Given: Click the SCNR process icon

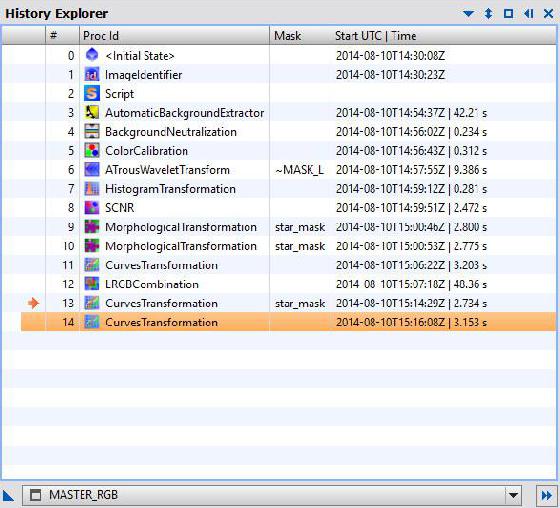Looking at the screenshot, I should (x=92, y=208).
